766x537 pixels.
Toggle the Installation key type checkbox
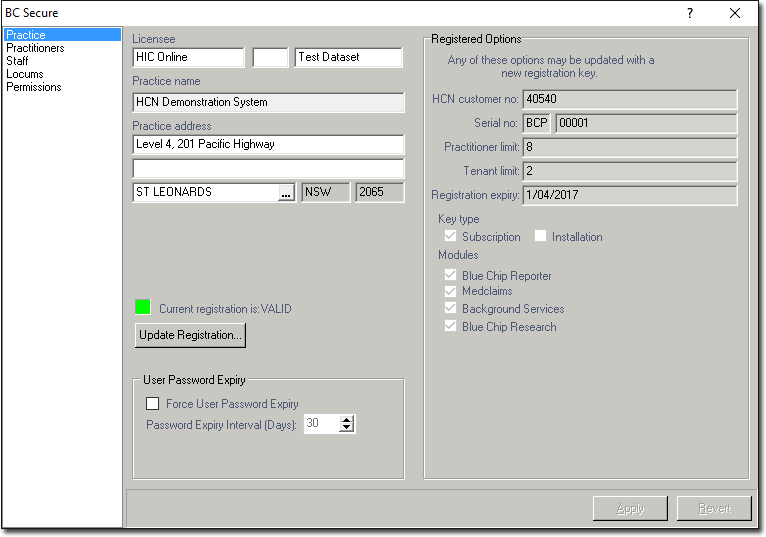[541, 237]
